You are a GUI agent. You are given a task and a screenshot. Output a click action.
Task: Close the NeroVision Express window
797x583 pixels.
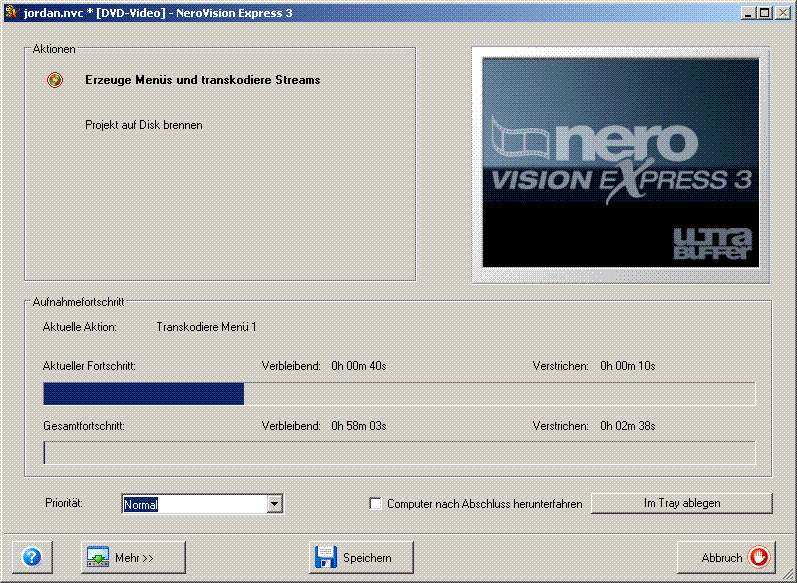783,13
